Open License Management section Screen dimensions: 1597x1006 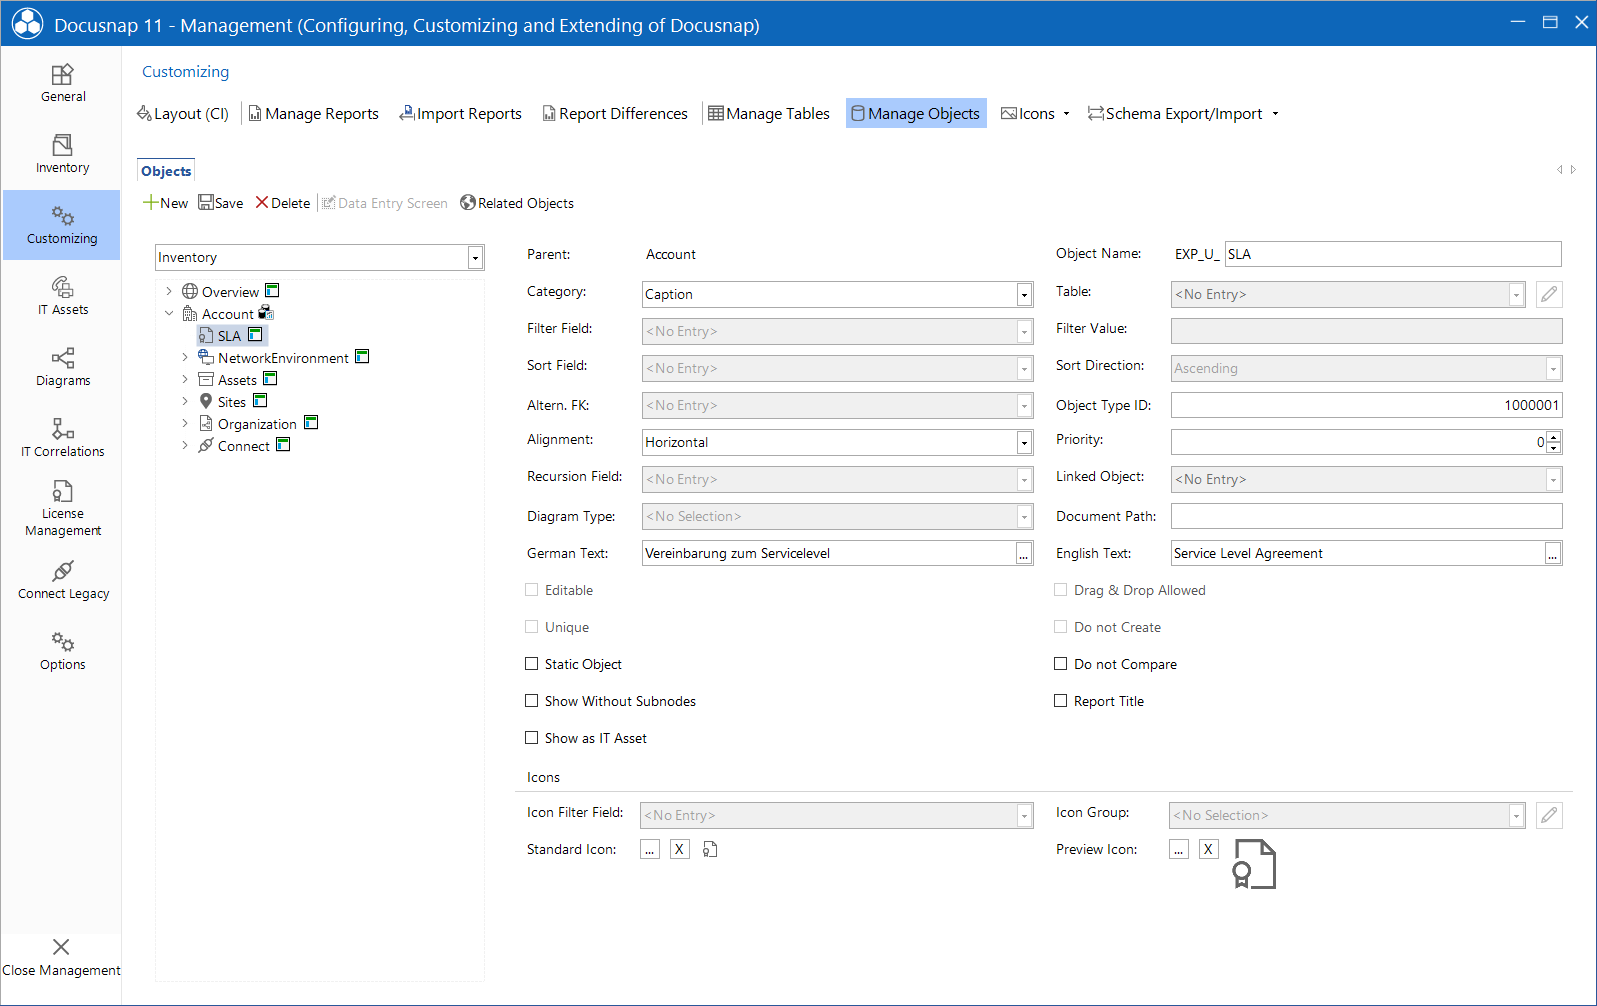(62, 510)
